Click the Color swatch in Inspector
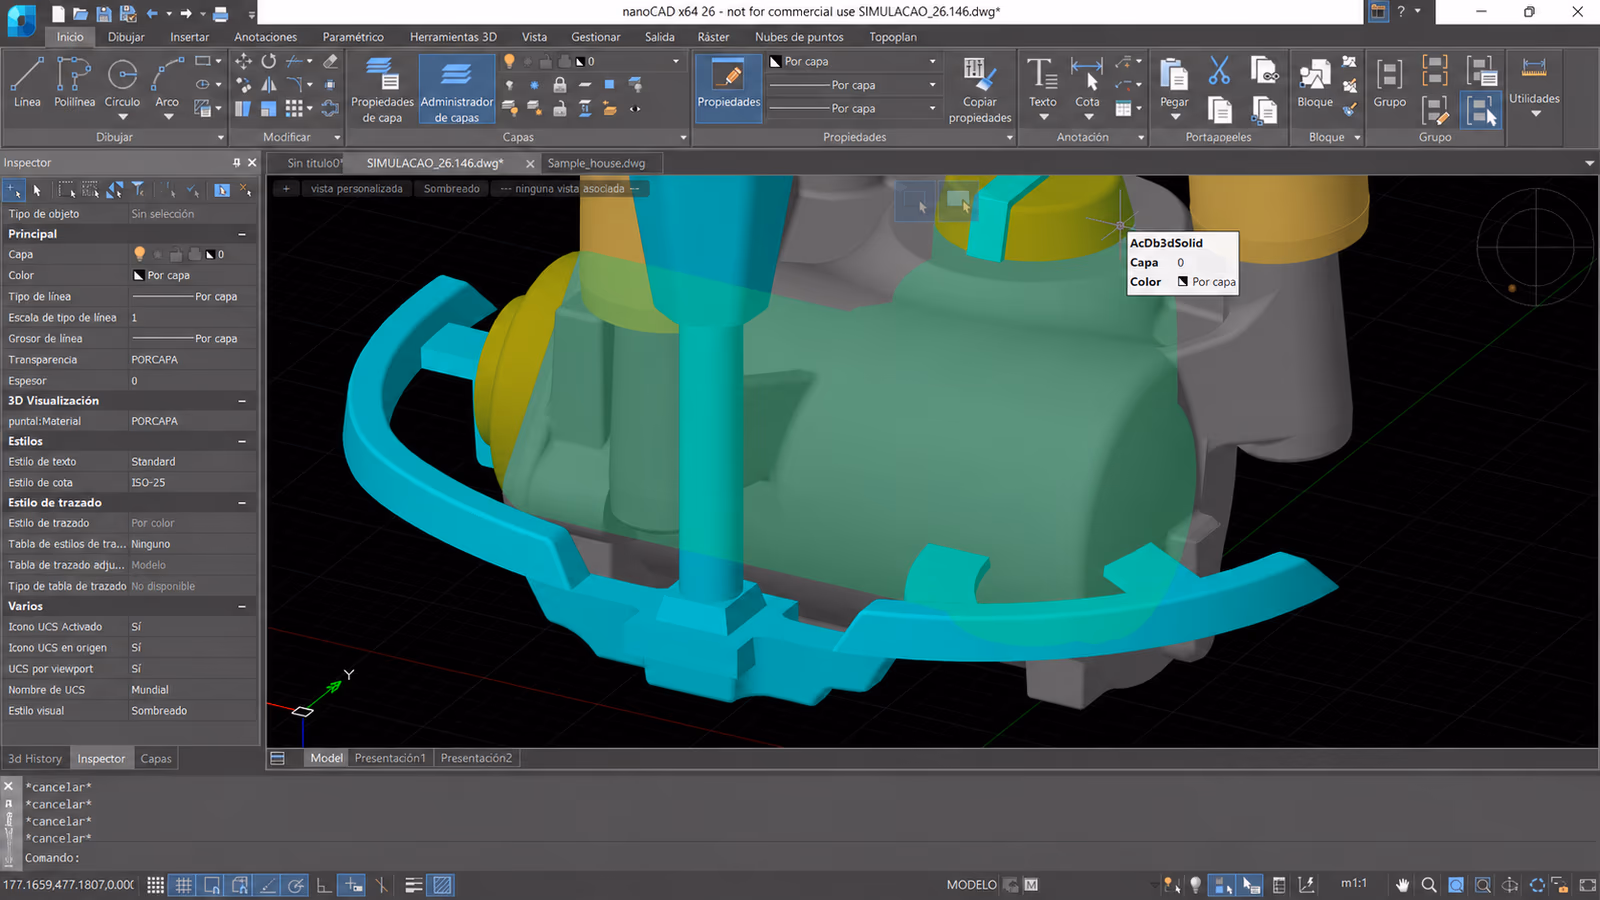The height and width of the screenshot is (900, 1600). 138,275
